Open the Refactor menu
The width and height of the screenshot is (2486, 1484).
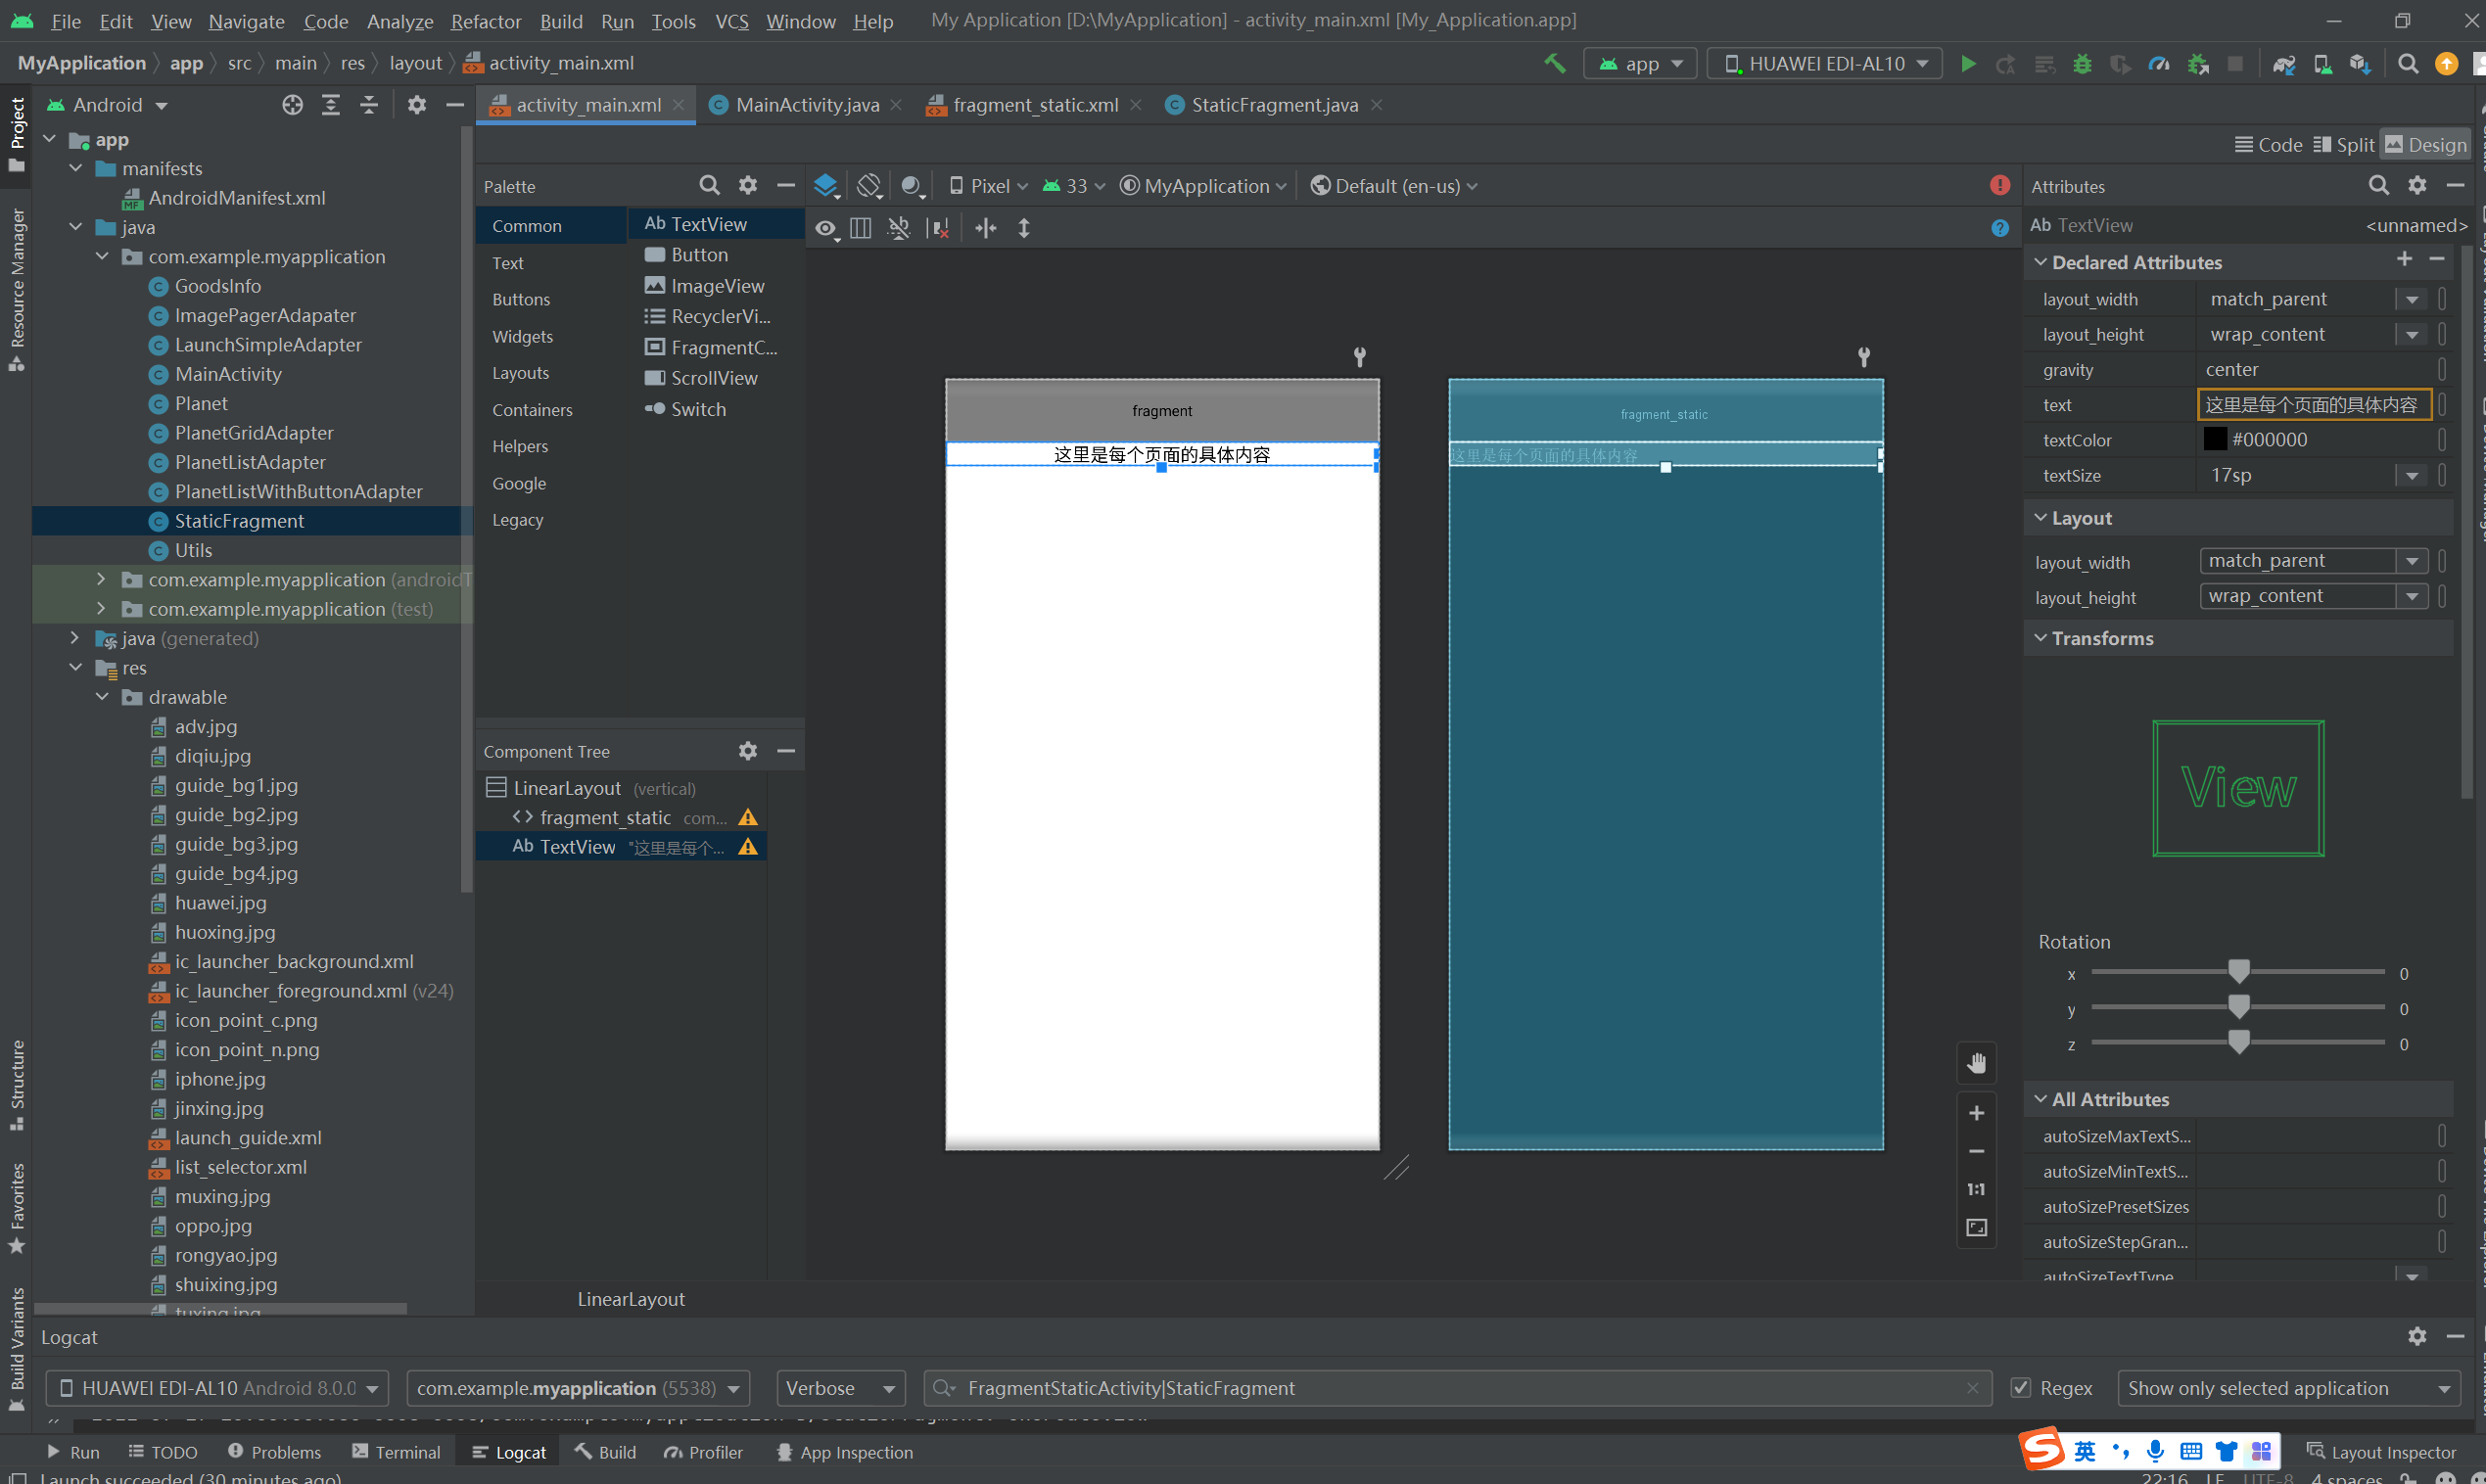pyautogui.click(x=485, y=21)
